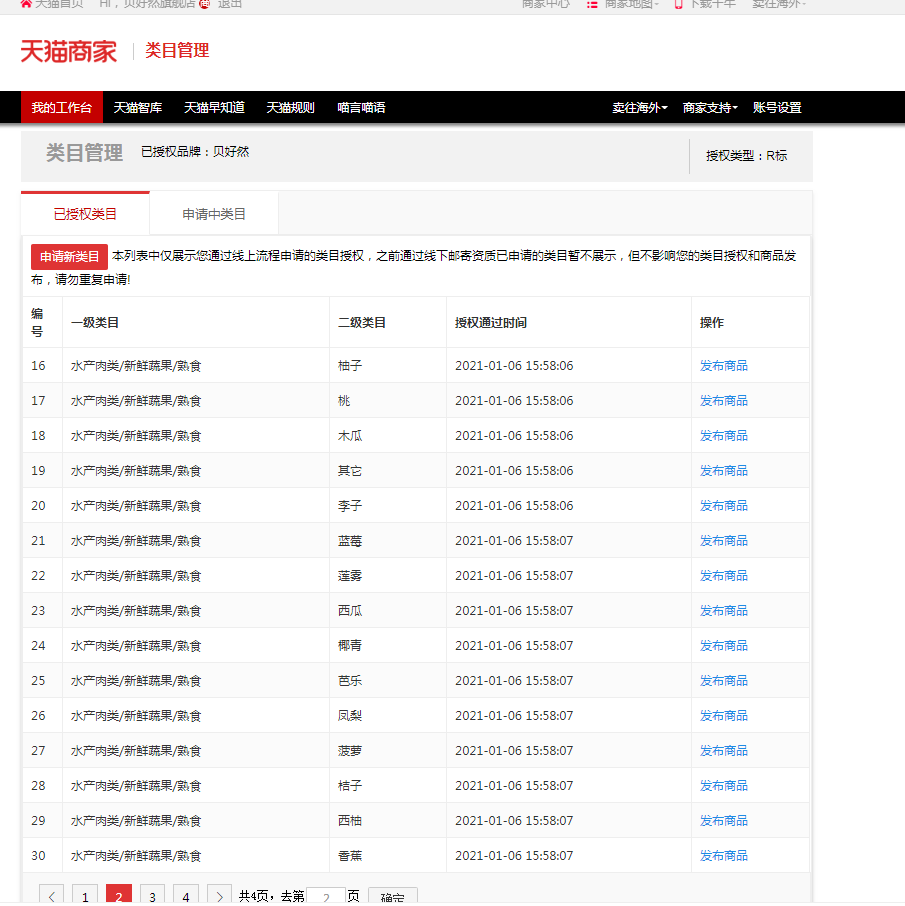The height and width of the screenshot is (906, 905).
Task: Click the red 申请新类目 button
Action: 69,257
